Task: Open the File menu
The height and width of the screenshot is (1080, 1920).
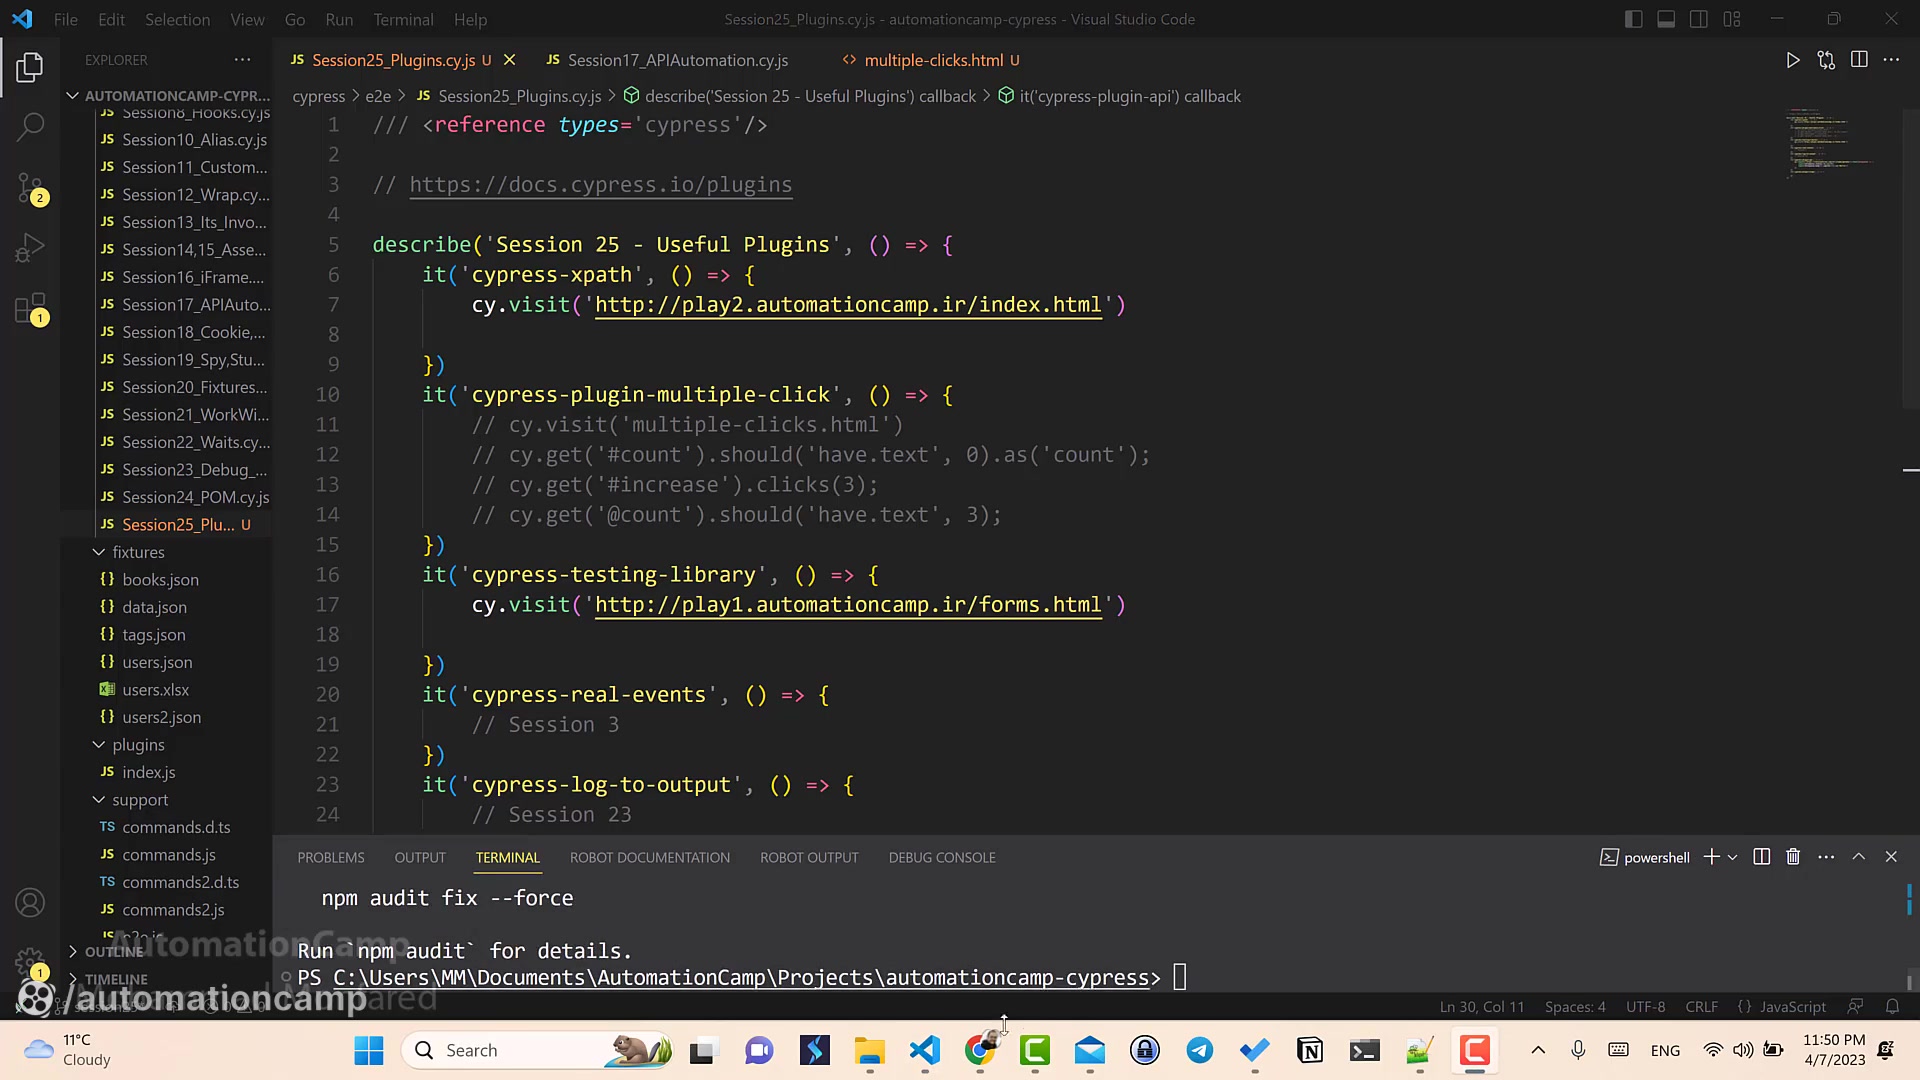Action: [66, 19]
